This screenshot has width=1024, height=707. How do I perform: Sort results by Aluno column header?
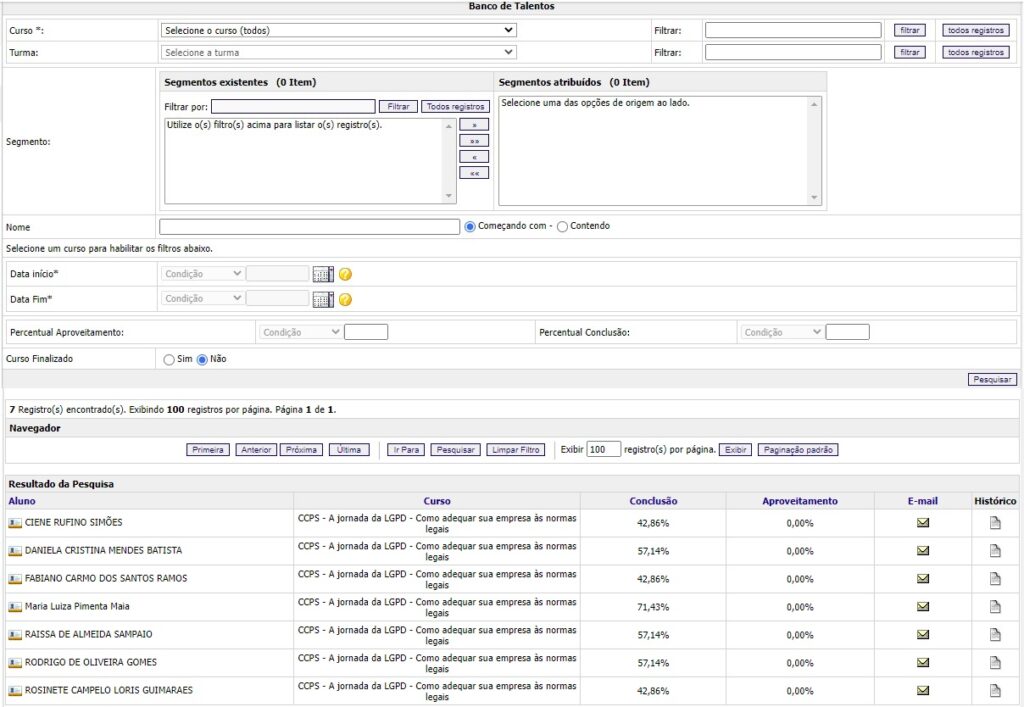[x=21, y=501]
